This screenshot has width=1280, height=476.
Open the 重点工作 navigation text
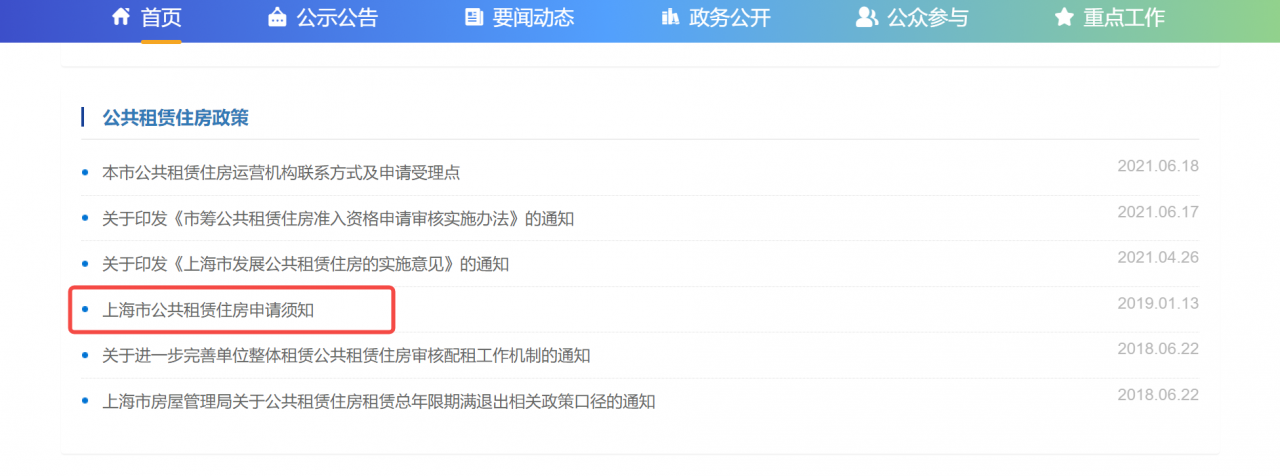click(1124, 17)
